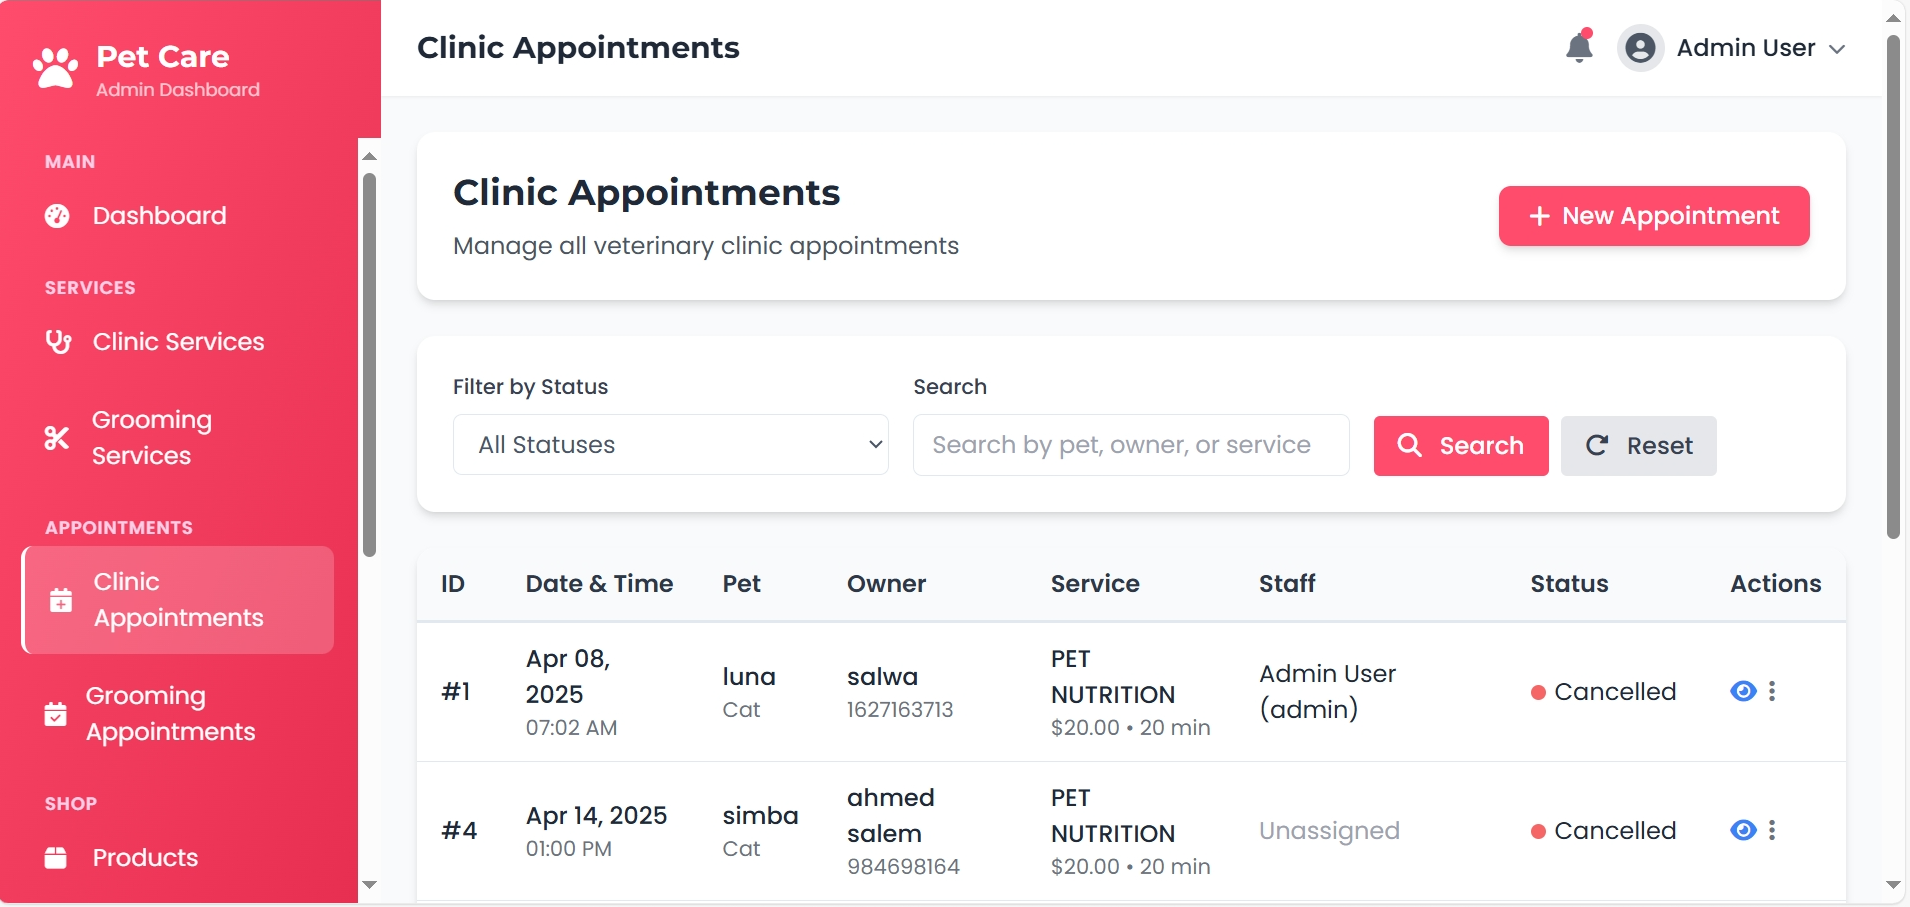The height and width of the screenshot is (907, 1910).
Task: Focus the search by pet, owner field
Action: pyautogui.click(x=1130, y=445)
